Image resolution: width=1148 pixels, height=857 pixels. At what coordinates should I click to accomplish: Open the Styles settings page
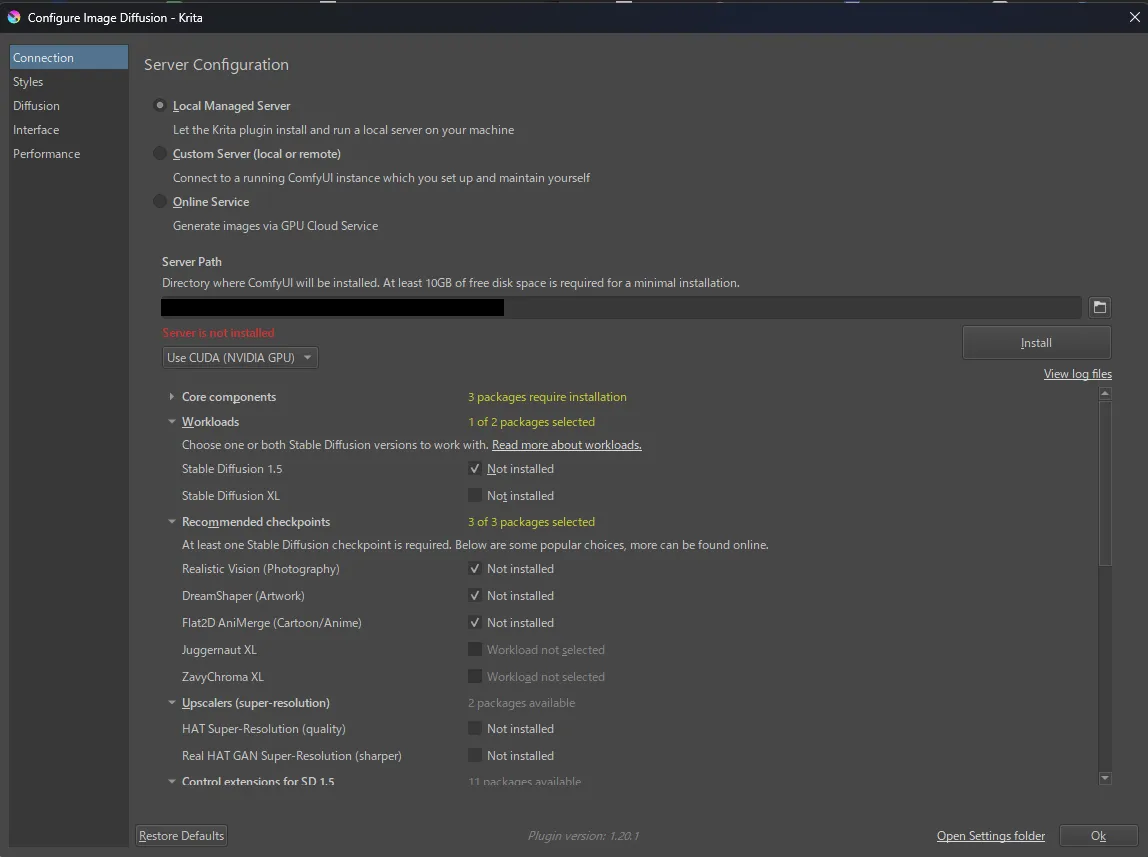[x=69, y=81]
